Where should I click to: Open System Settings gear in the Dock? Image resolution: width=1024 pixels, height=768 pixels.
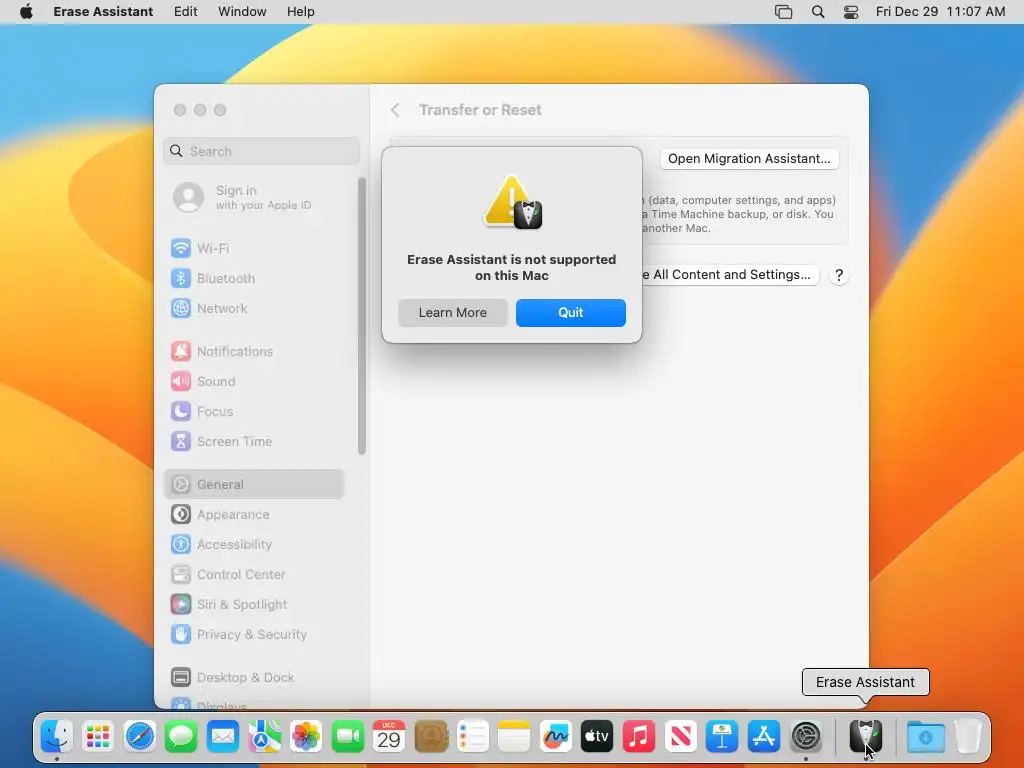pos(806,737)
